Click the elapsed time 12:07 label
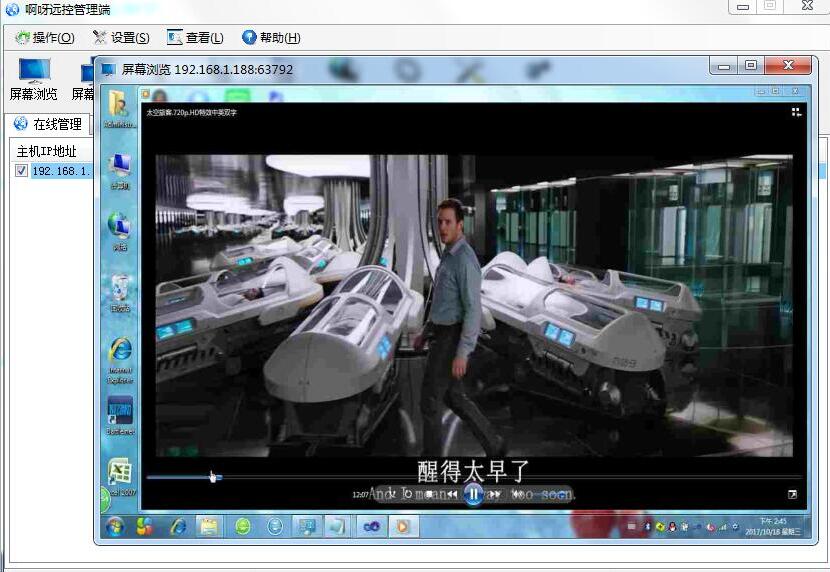Screen dimensions: 830x572 pos(360,495)
